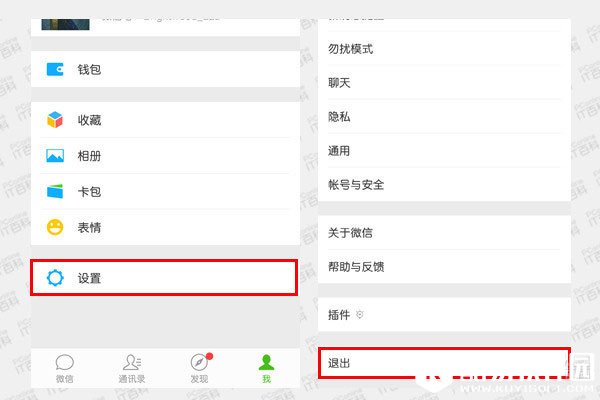Click the blue settings gear icon
The height and width of the screenshot is (400, 600).
click(x=55, y=278)
